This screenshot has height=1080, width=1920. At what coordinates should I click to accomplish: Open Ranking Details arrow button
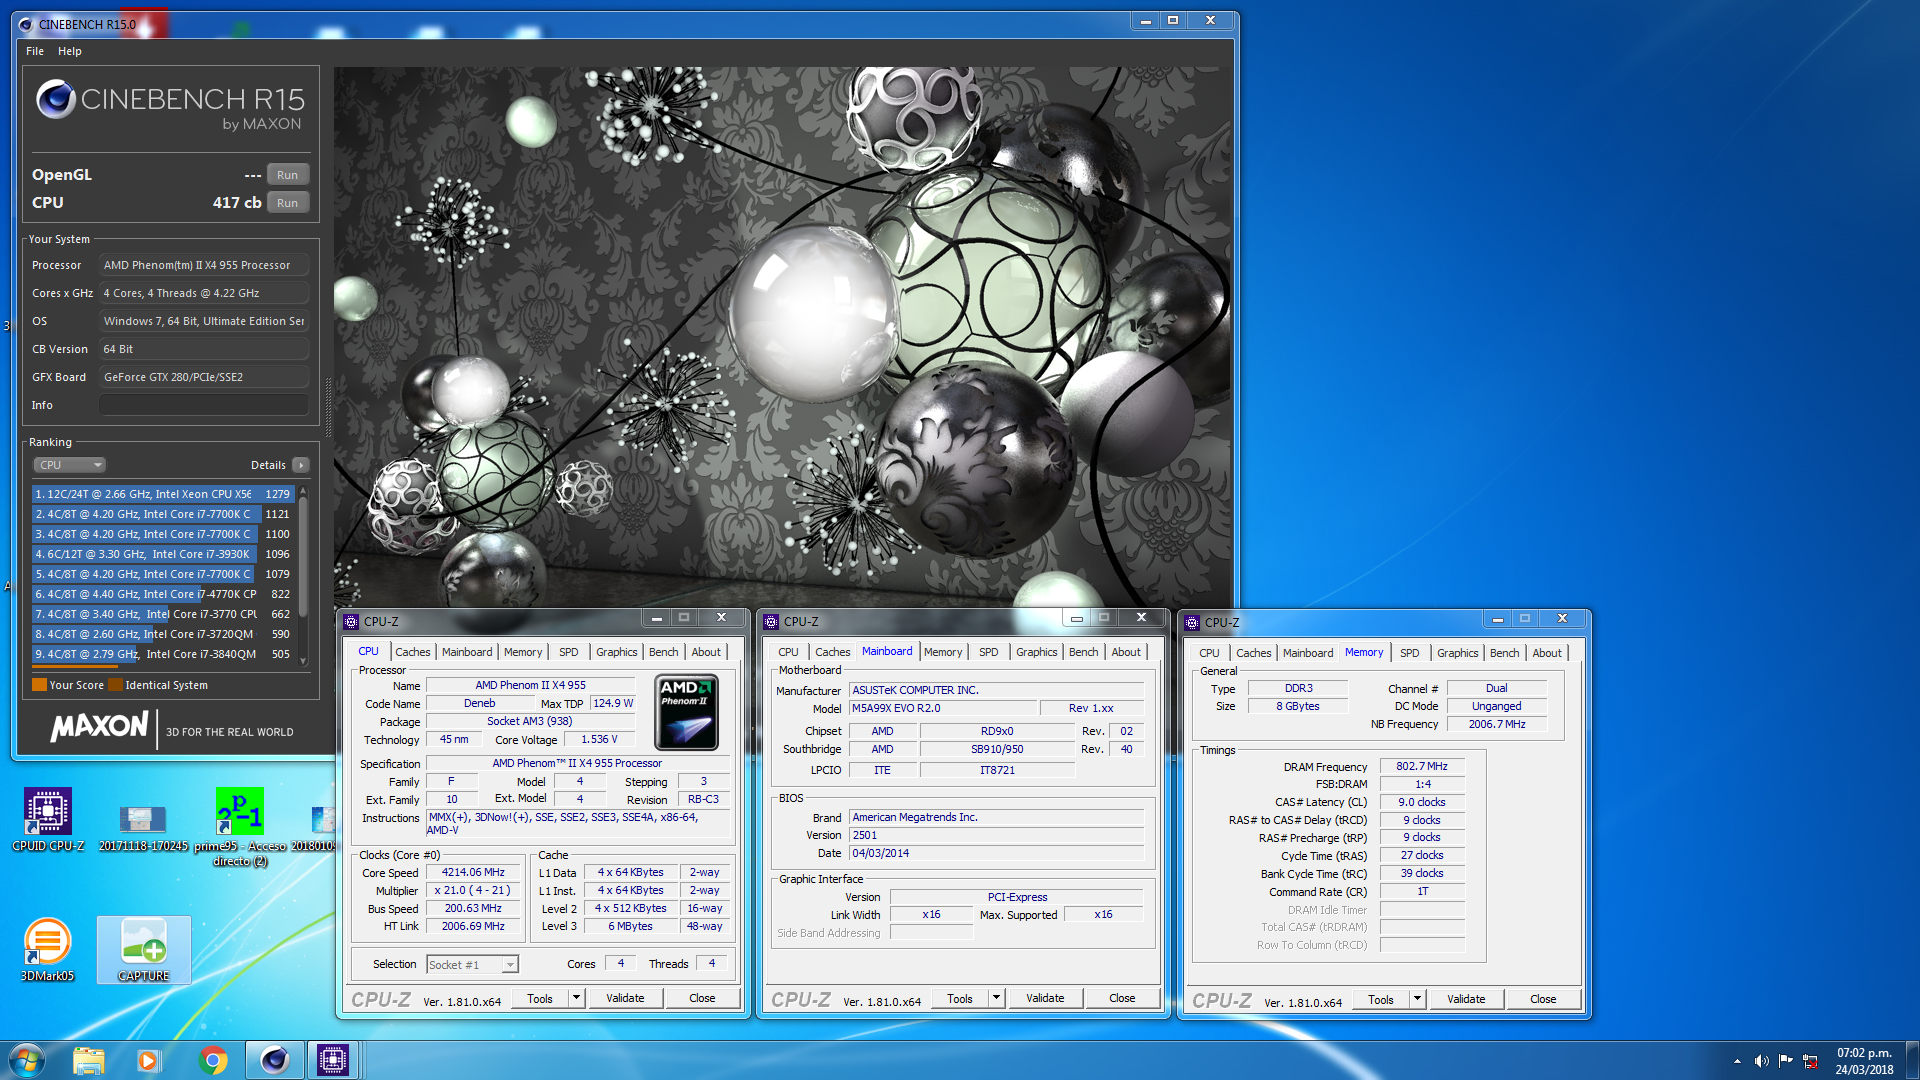pyautogui.click(x=301, y=465)
